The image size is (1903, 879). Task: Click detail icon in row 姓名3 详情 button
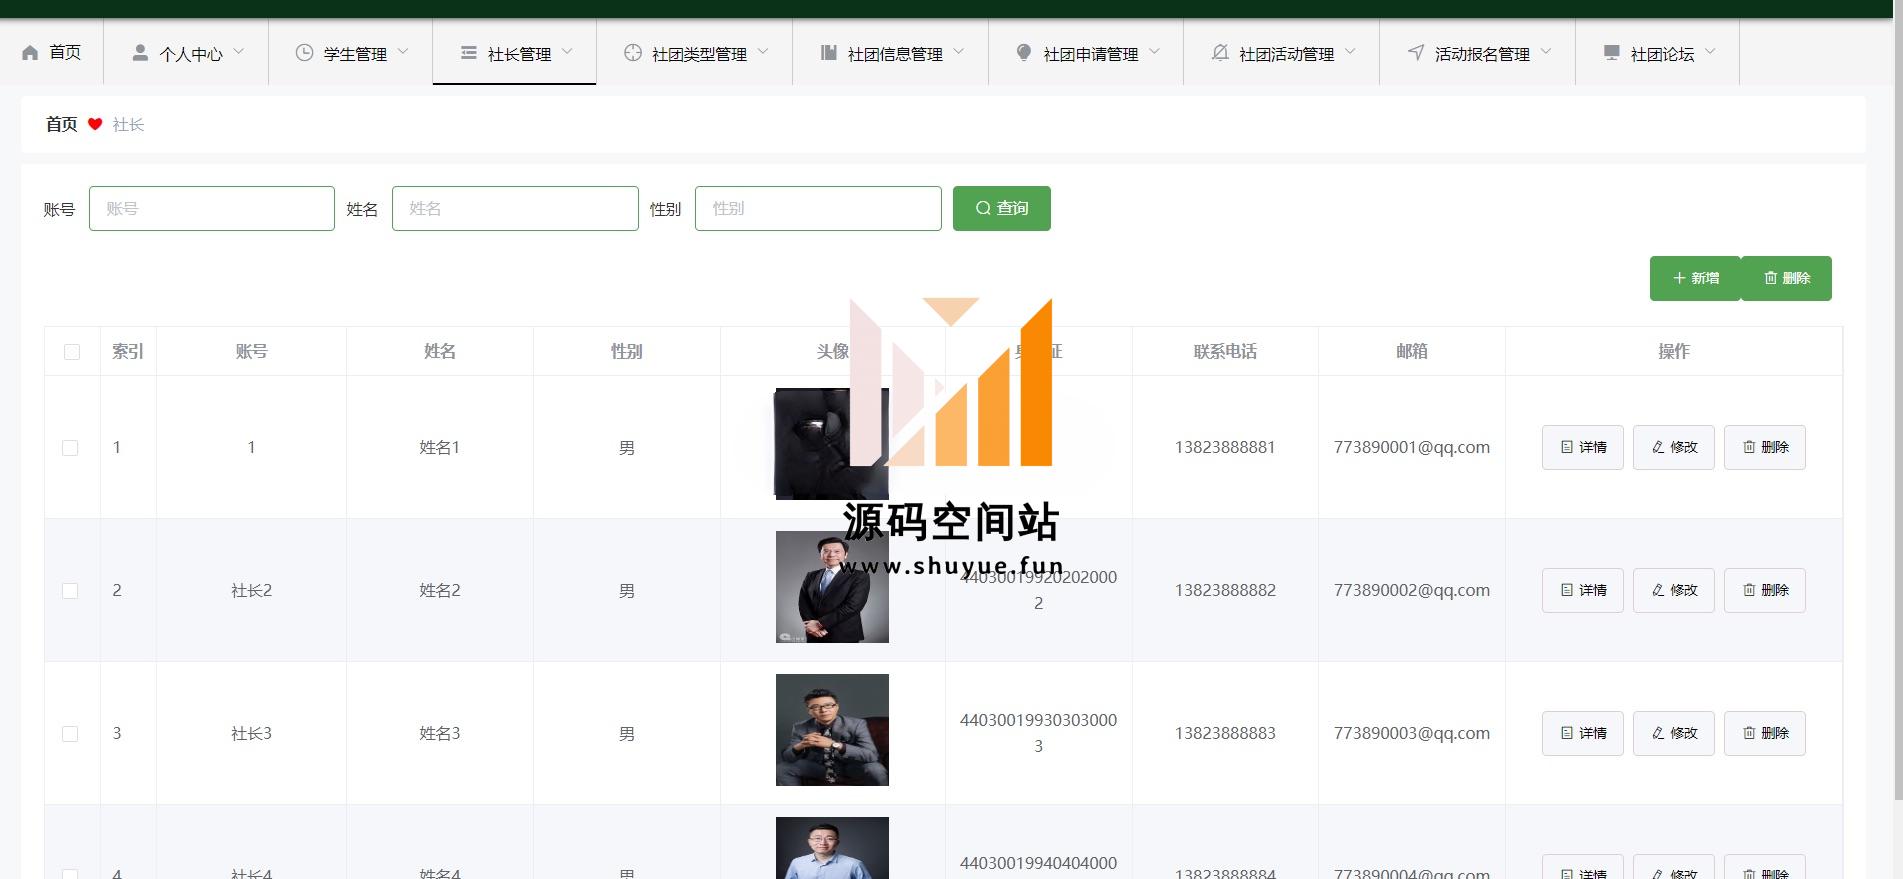click(x=1567, y=733)
